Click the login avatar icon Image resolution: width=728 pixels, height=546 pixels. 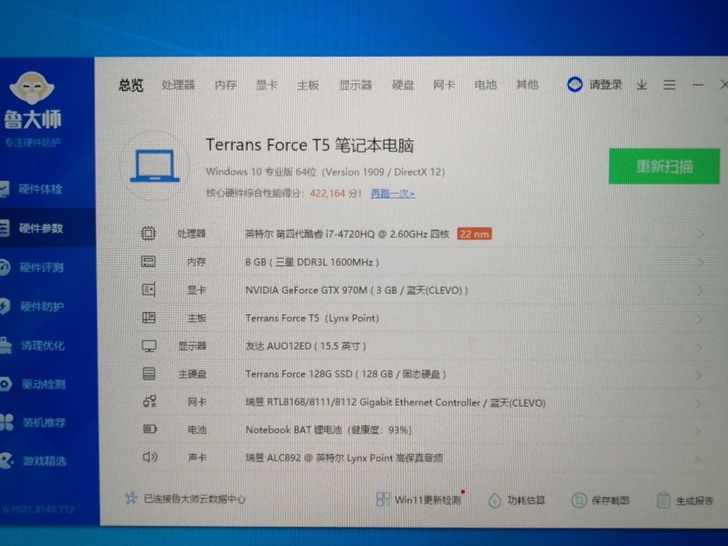click(x=575, y=84)
